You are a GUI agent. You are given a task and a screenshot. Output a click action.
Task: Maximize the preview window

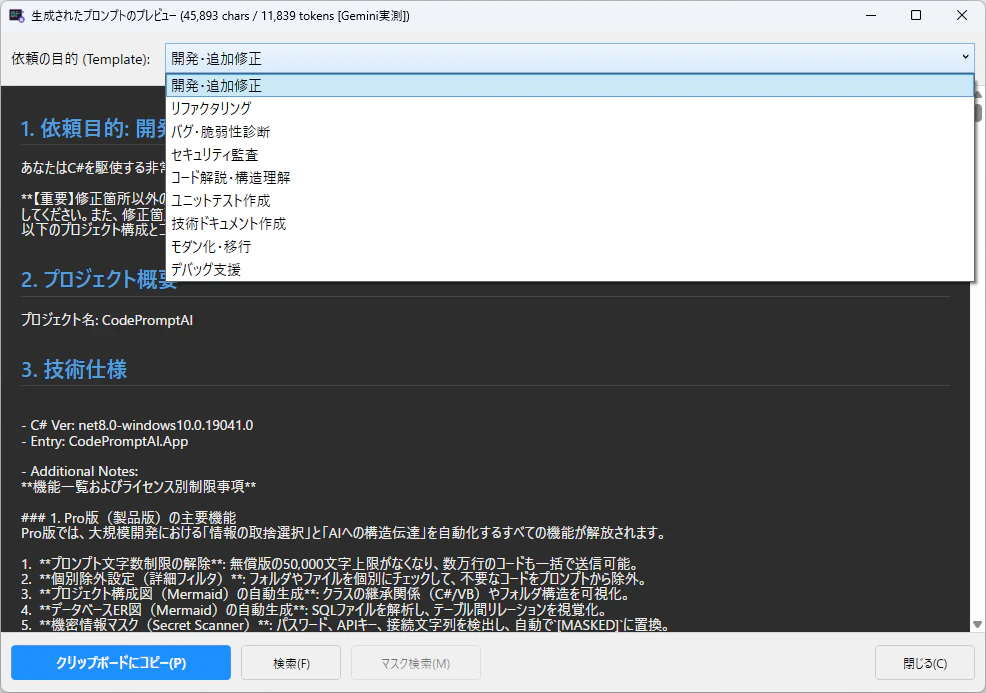tap(916, 15)
